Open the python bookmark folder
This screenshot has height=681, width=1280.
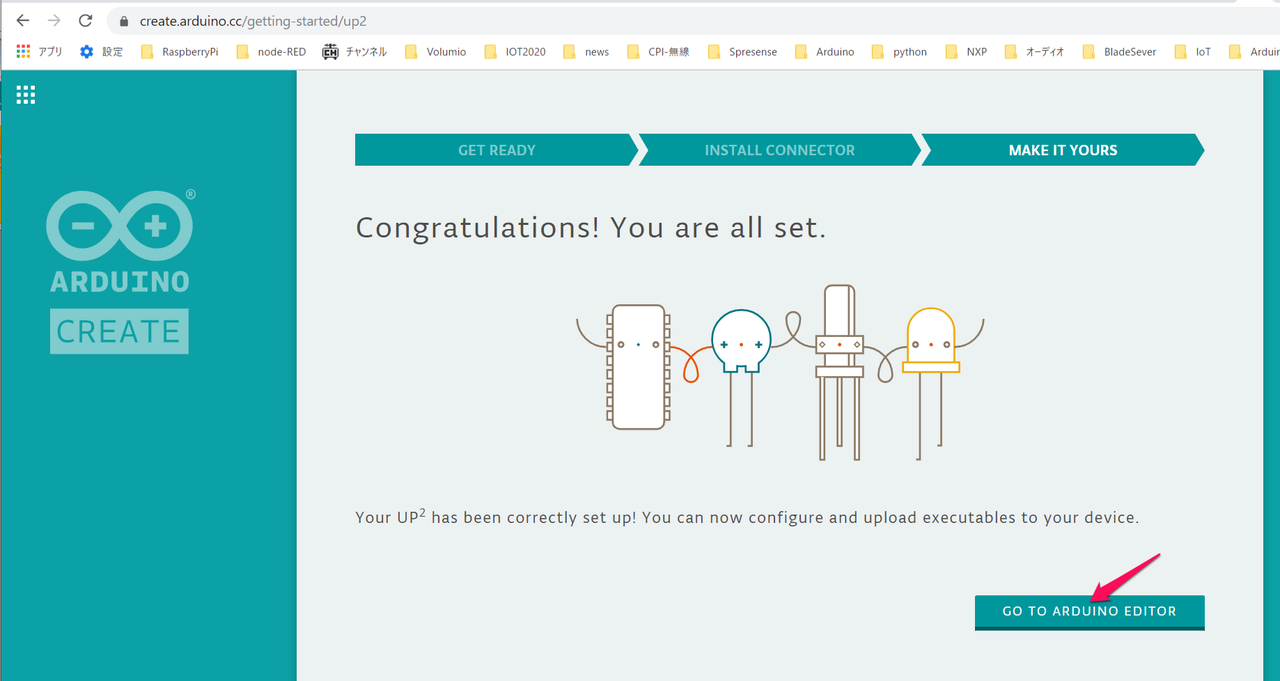tap(899, 52)
